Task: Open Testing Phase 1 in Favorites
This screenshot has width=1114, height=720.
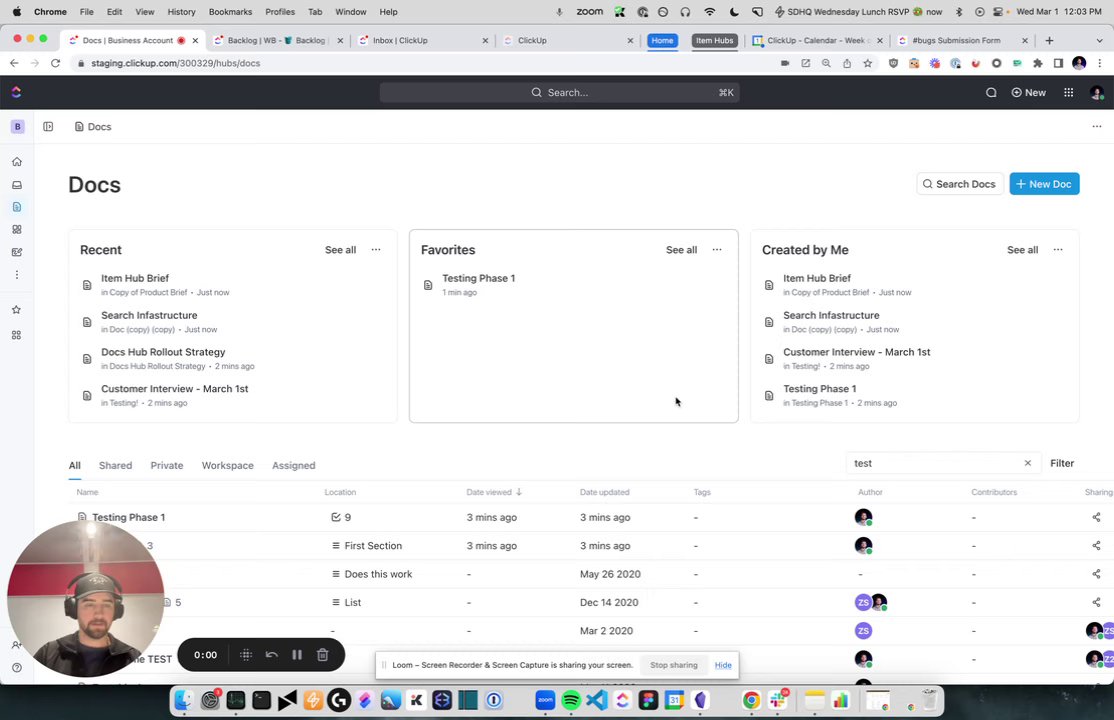Action: [478, 278]
